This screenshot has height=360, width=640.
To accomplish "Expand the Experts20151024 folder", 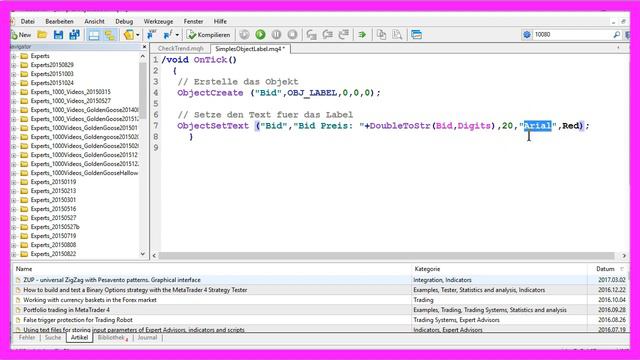I will (x=13, y=83).
